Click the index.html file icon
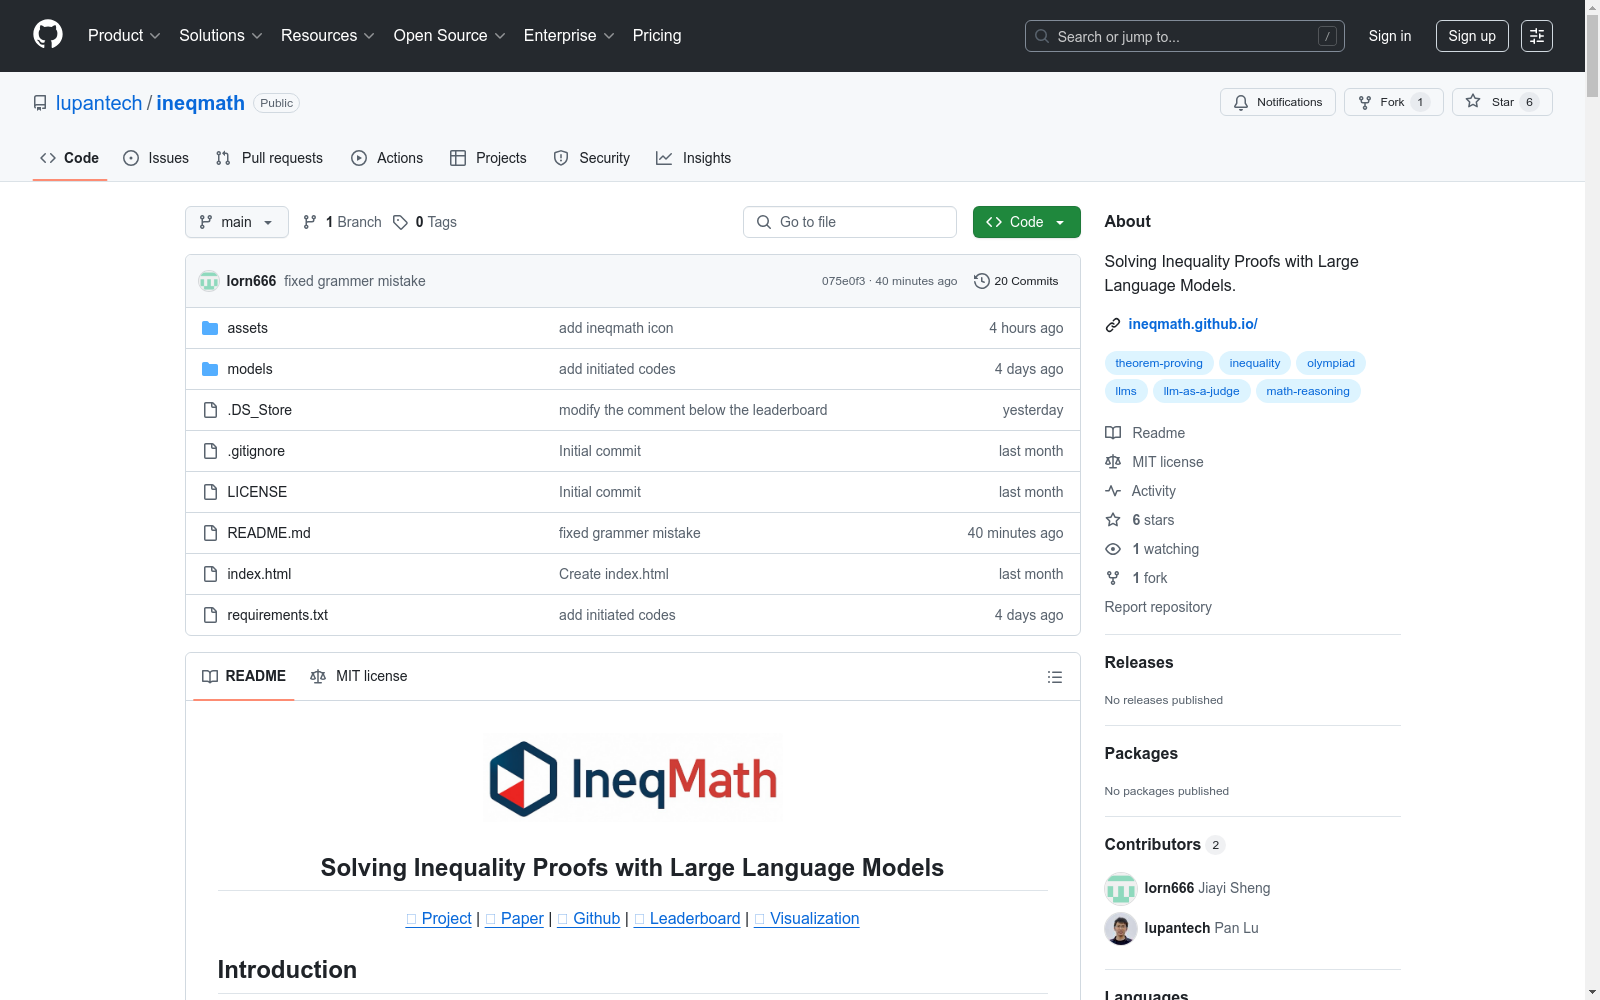This screenshot has width=1600, height=1000. (x=210, y=574)
